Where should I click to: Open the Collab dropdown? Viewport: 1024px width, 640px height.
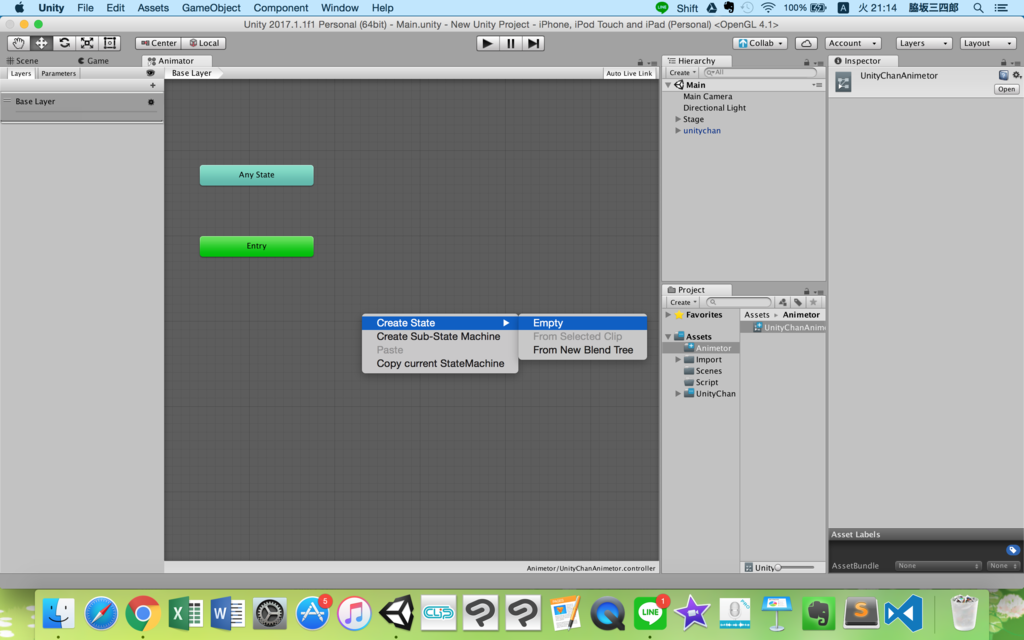point(760,43)
